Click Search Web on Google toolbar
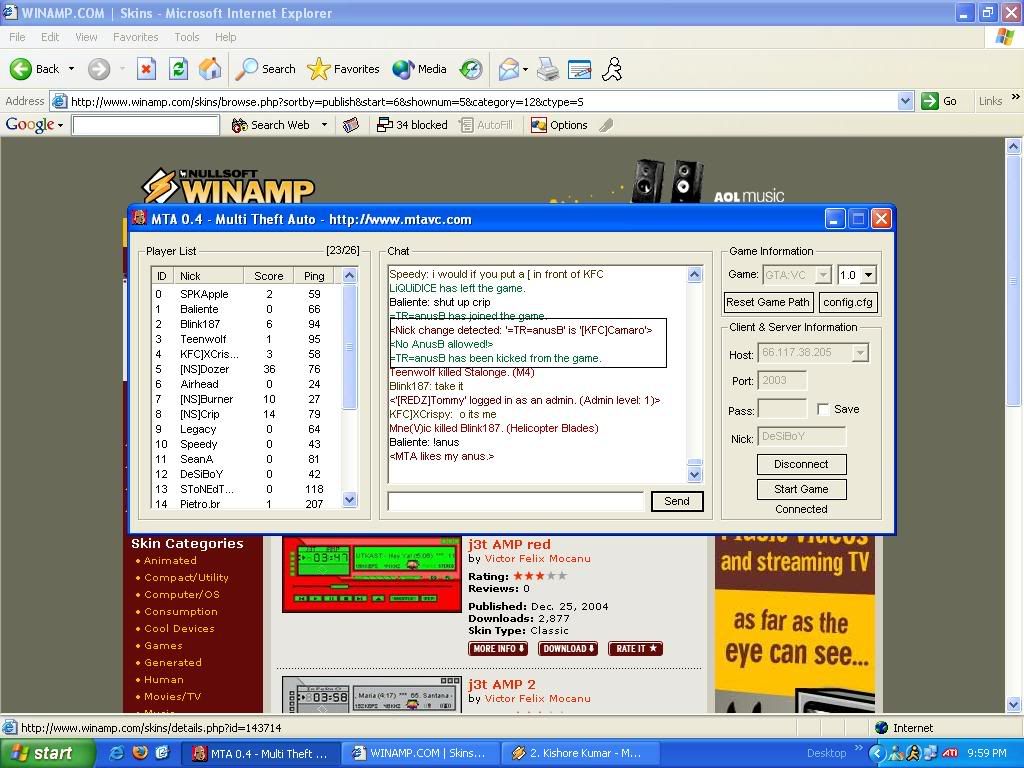Screen dimensions: 1024x768 [x=271, y=125]
